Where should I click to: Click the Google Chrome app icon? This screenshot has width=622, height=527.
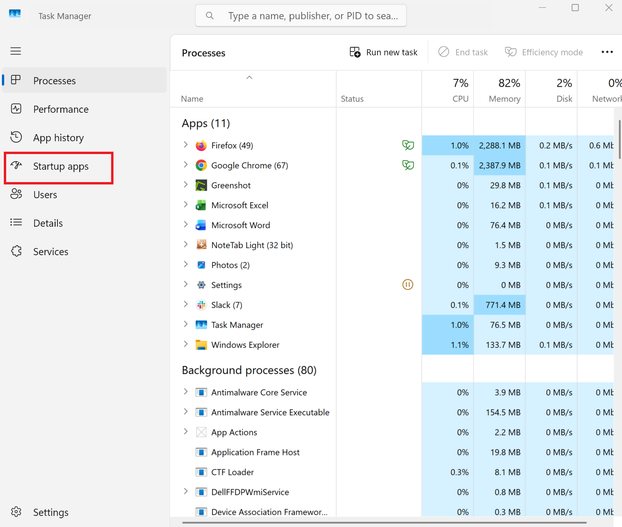coord(201,165)
